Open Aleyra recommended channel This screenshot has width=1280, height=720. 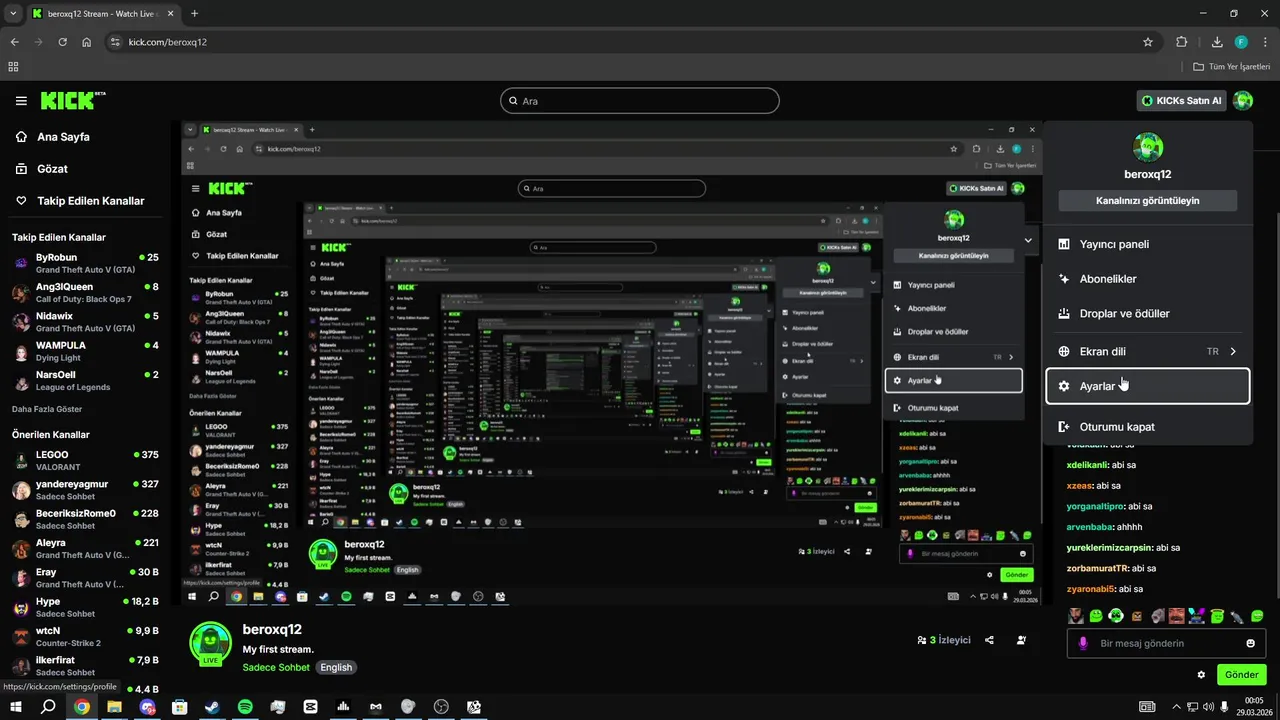click(85, 549)
